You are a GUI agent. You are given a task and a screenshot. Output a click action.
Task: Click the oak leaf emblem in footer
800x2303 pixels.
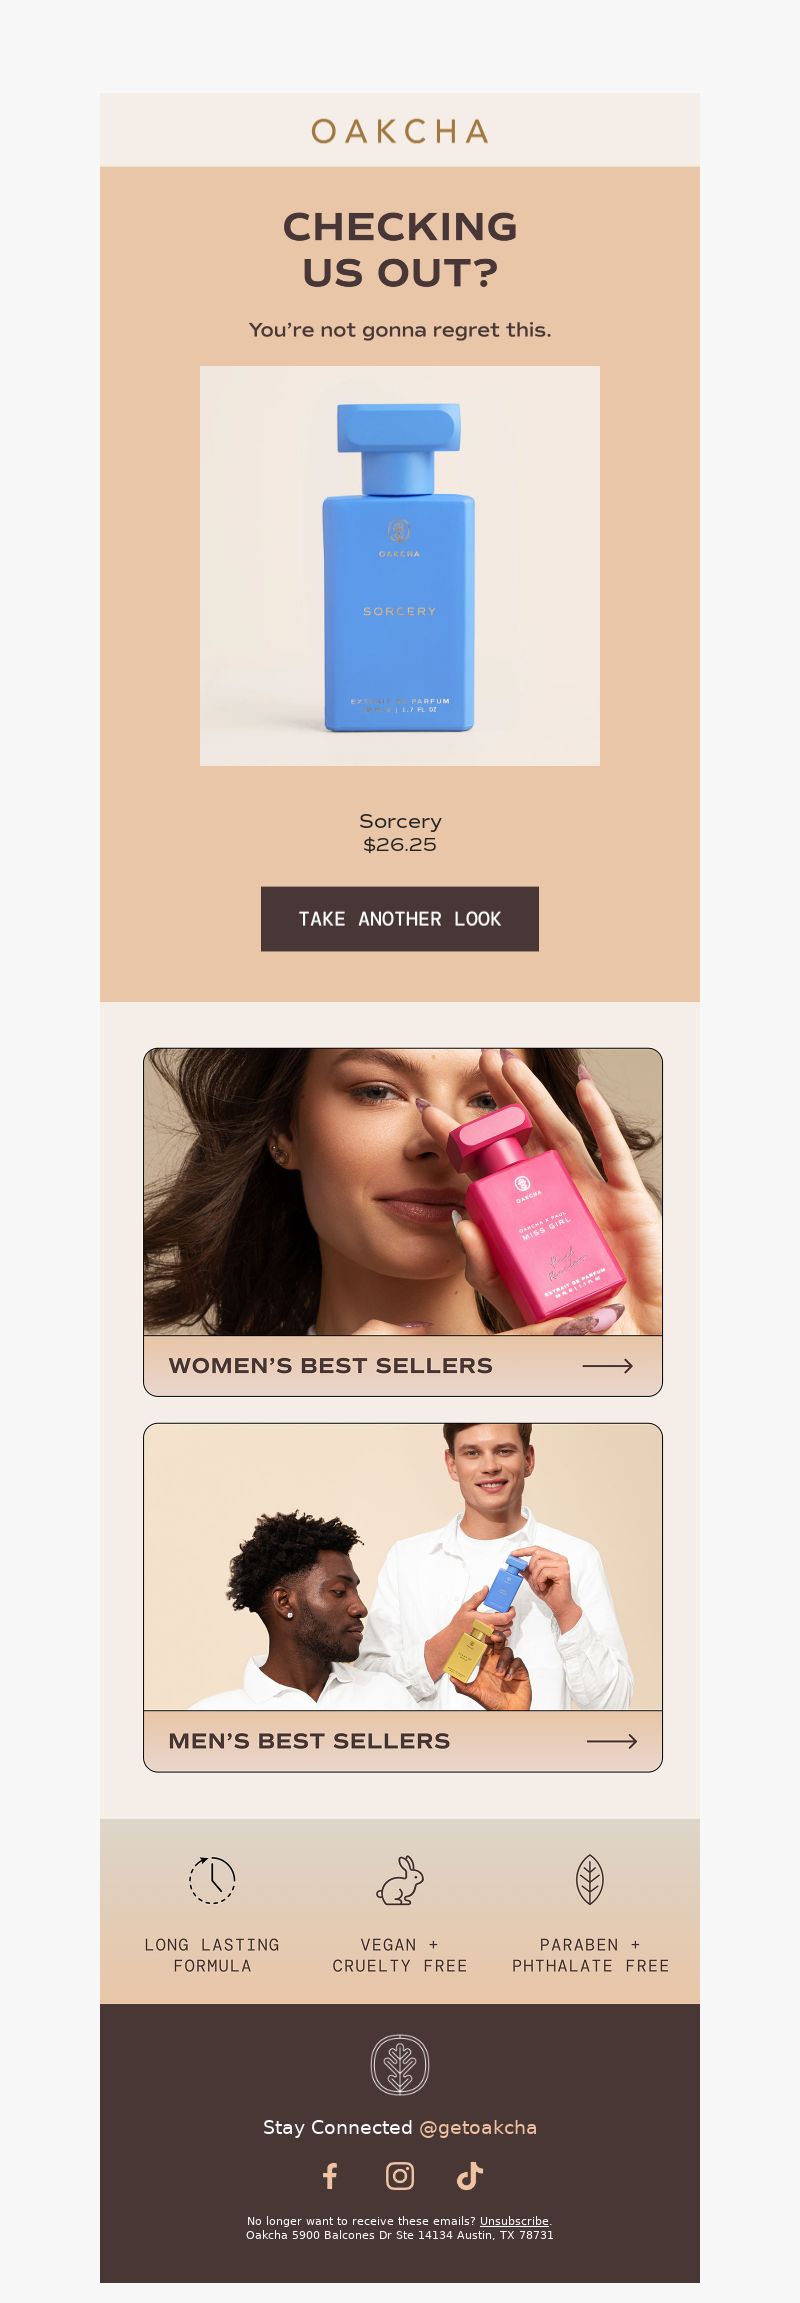click(400, 2064)
